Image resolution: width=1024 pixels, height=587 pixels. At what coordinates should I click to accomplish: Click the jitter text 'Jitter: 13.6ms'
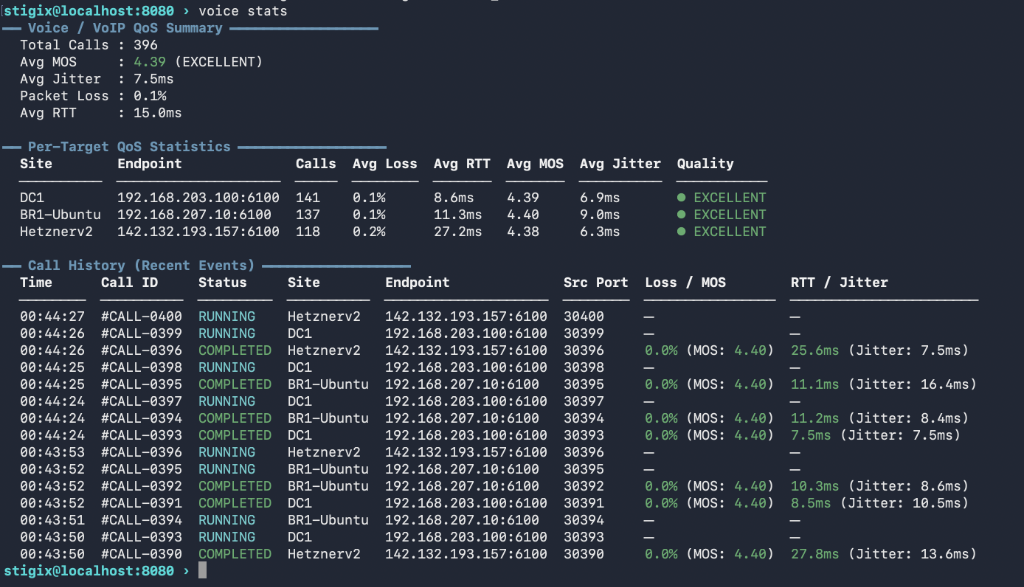coord(912,554)
